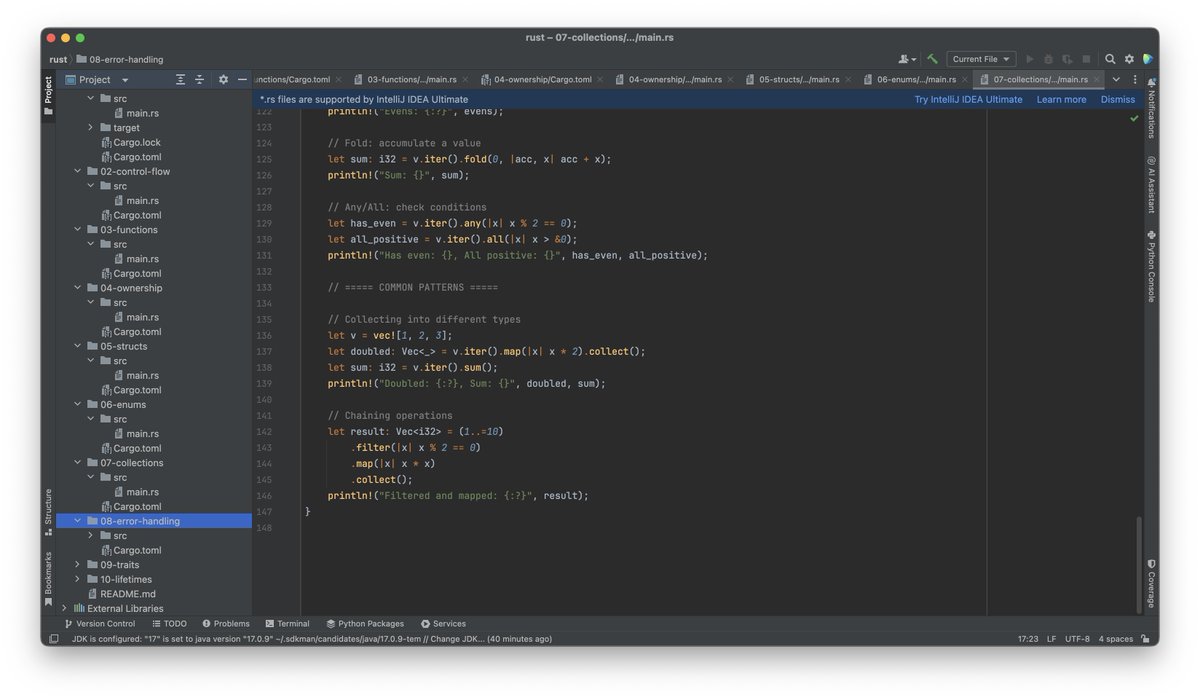This screenshot has height=700, width=1200.
Task: Open the user account dropdown in toolbar
Action: (907, 59)
